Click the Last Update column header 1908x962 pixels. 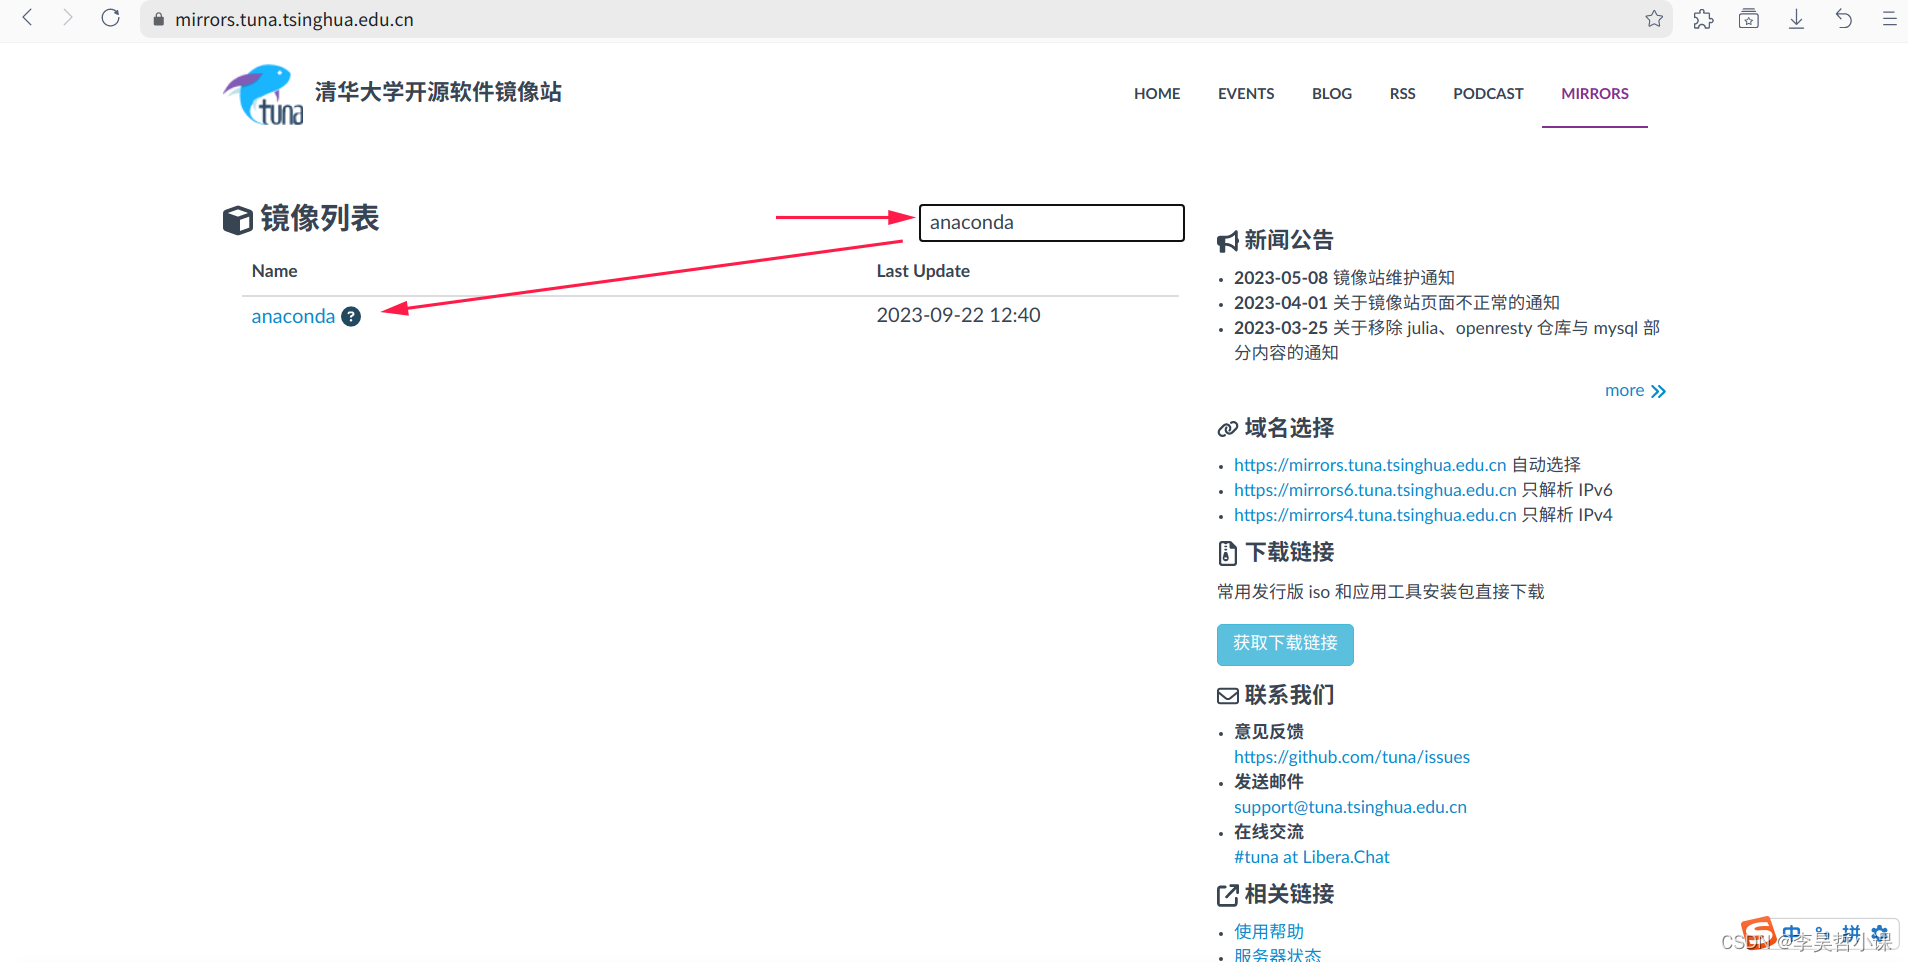point(923,270)
